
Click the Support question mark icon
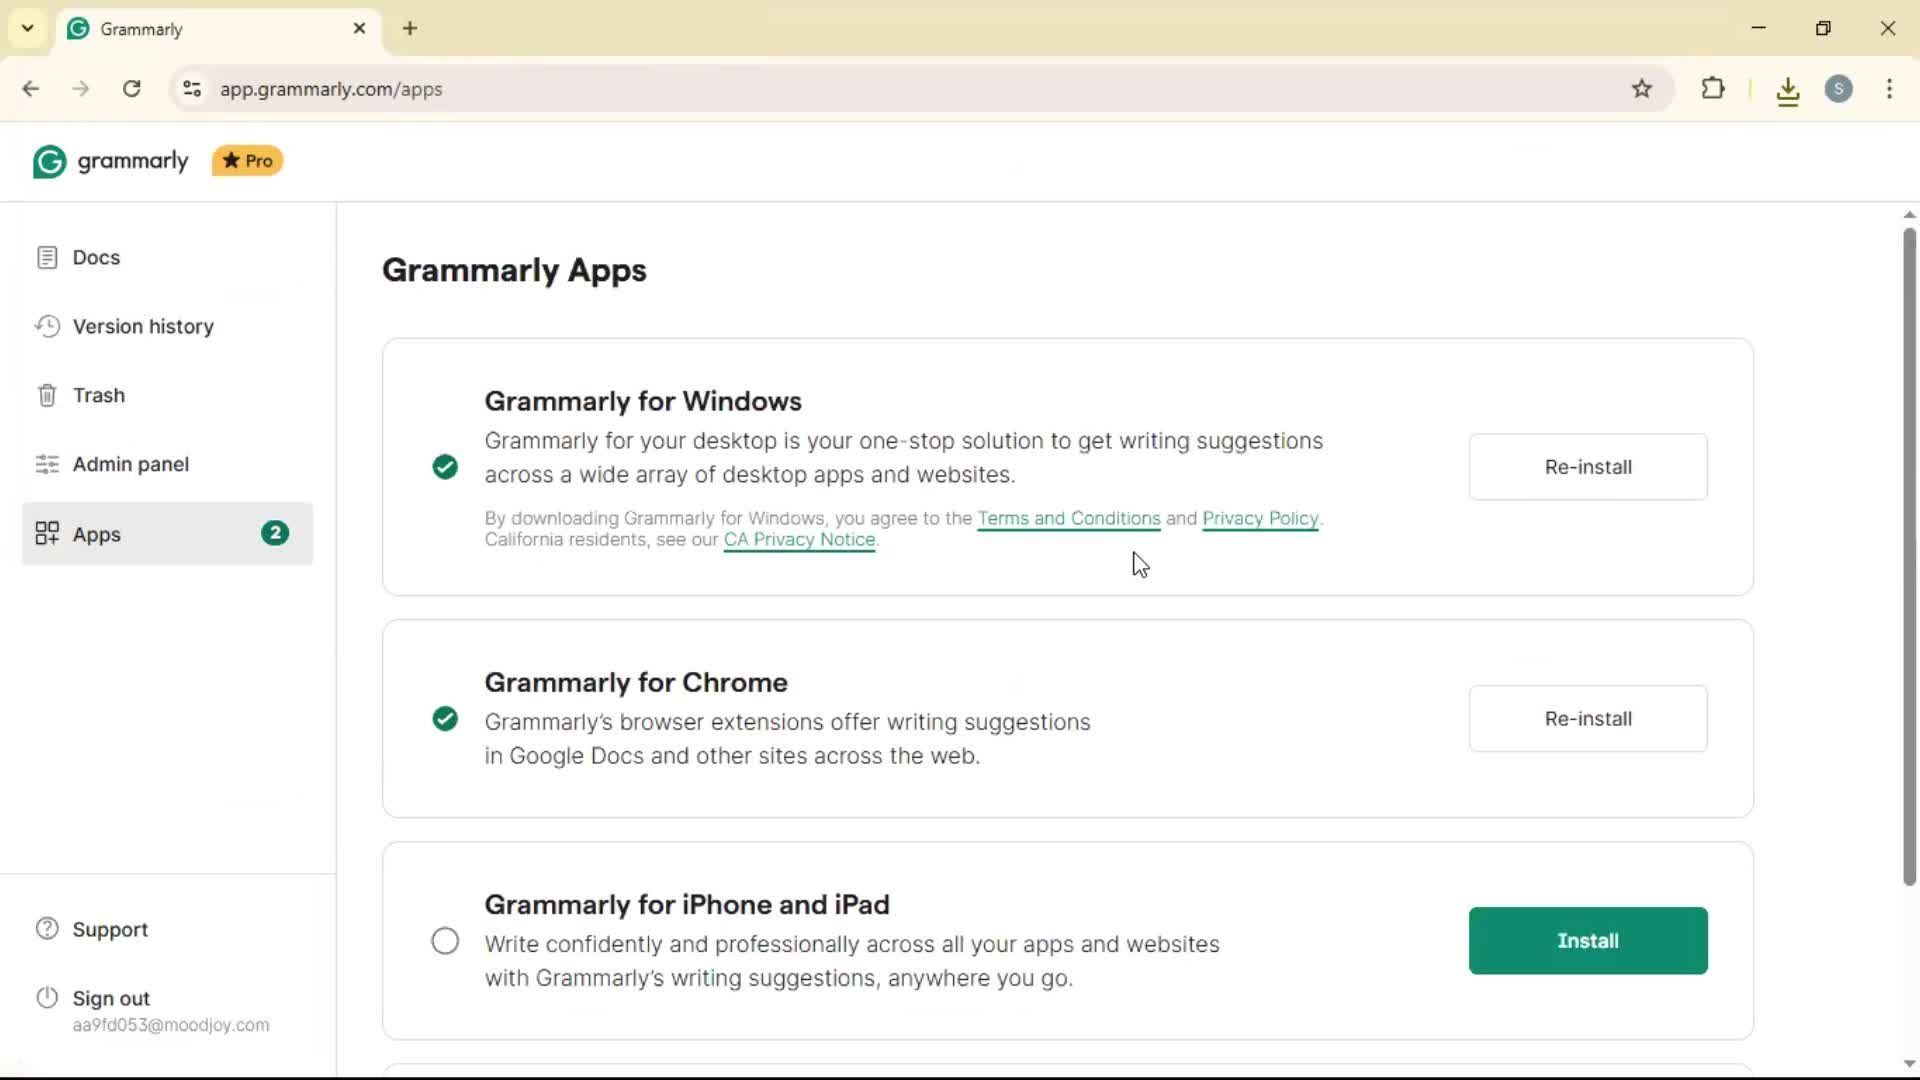(47, 929)
